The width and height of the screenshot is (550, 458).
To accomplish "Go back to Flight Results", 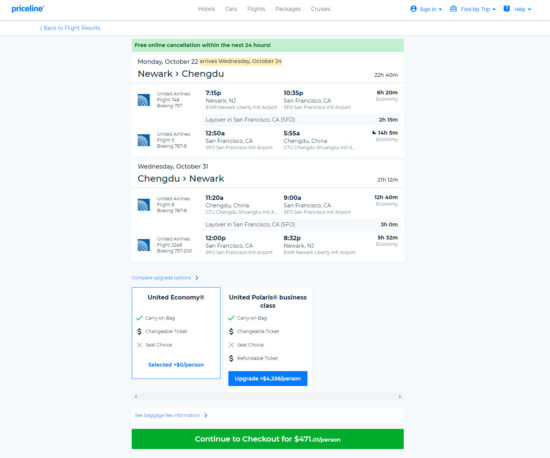I will pos(70,28).
